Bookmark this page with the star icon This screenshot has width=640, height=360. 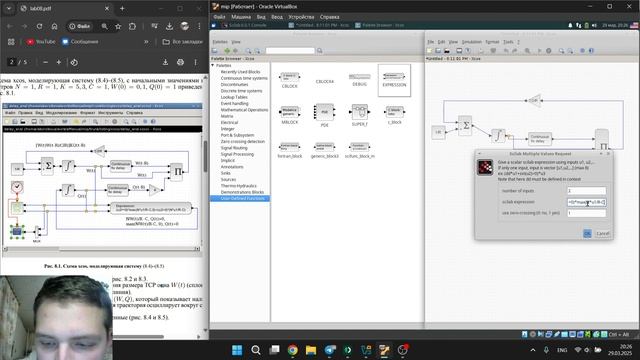pyautogui.click(x=118, y=26)
